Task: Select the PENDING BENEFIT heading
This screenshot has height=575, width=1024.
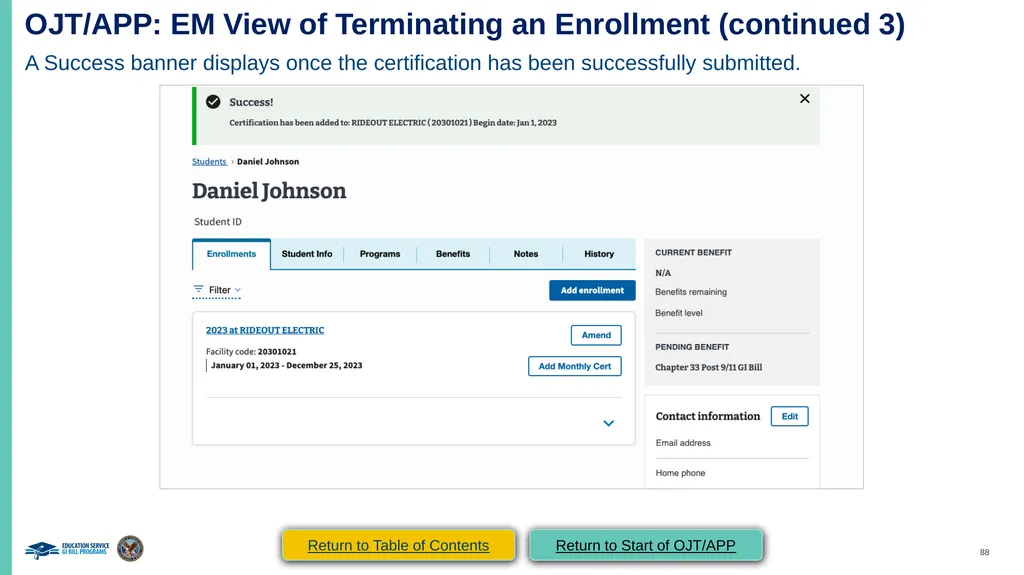Action: click(x=692, y=347)
